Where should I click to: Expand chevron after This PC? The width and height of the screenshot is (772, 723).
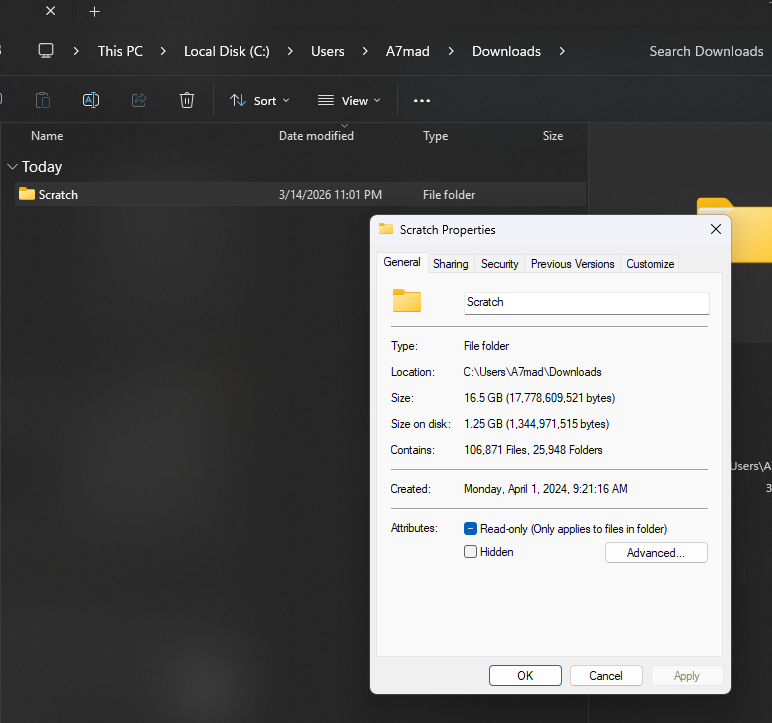tap(163, 51)
